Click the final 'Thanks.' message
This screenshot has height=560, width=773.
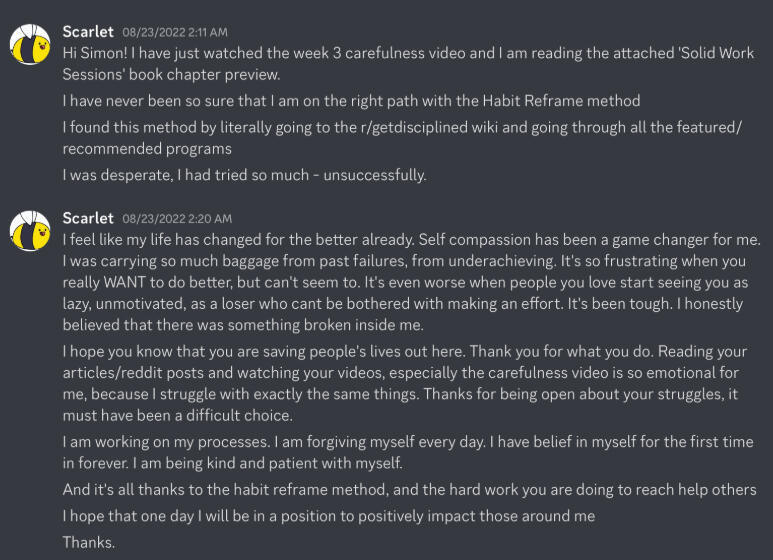(89, 543)
